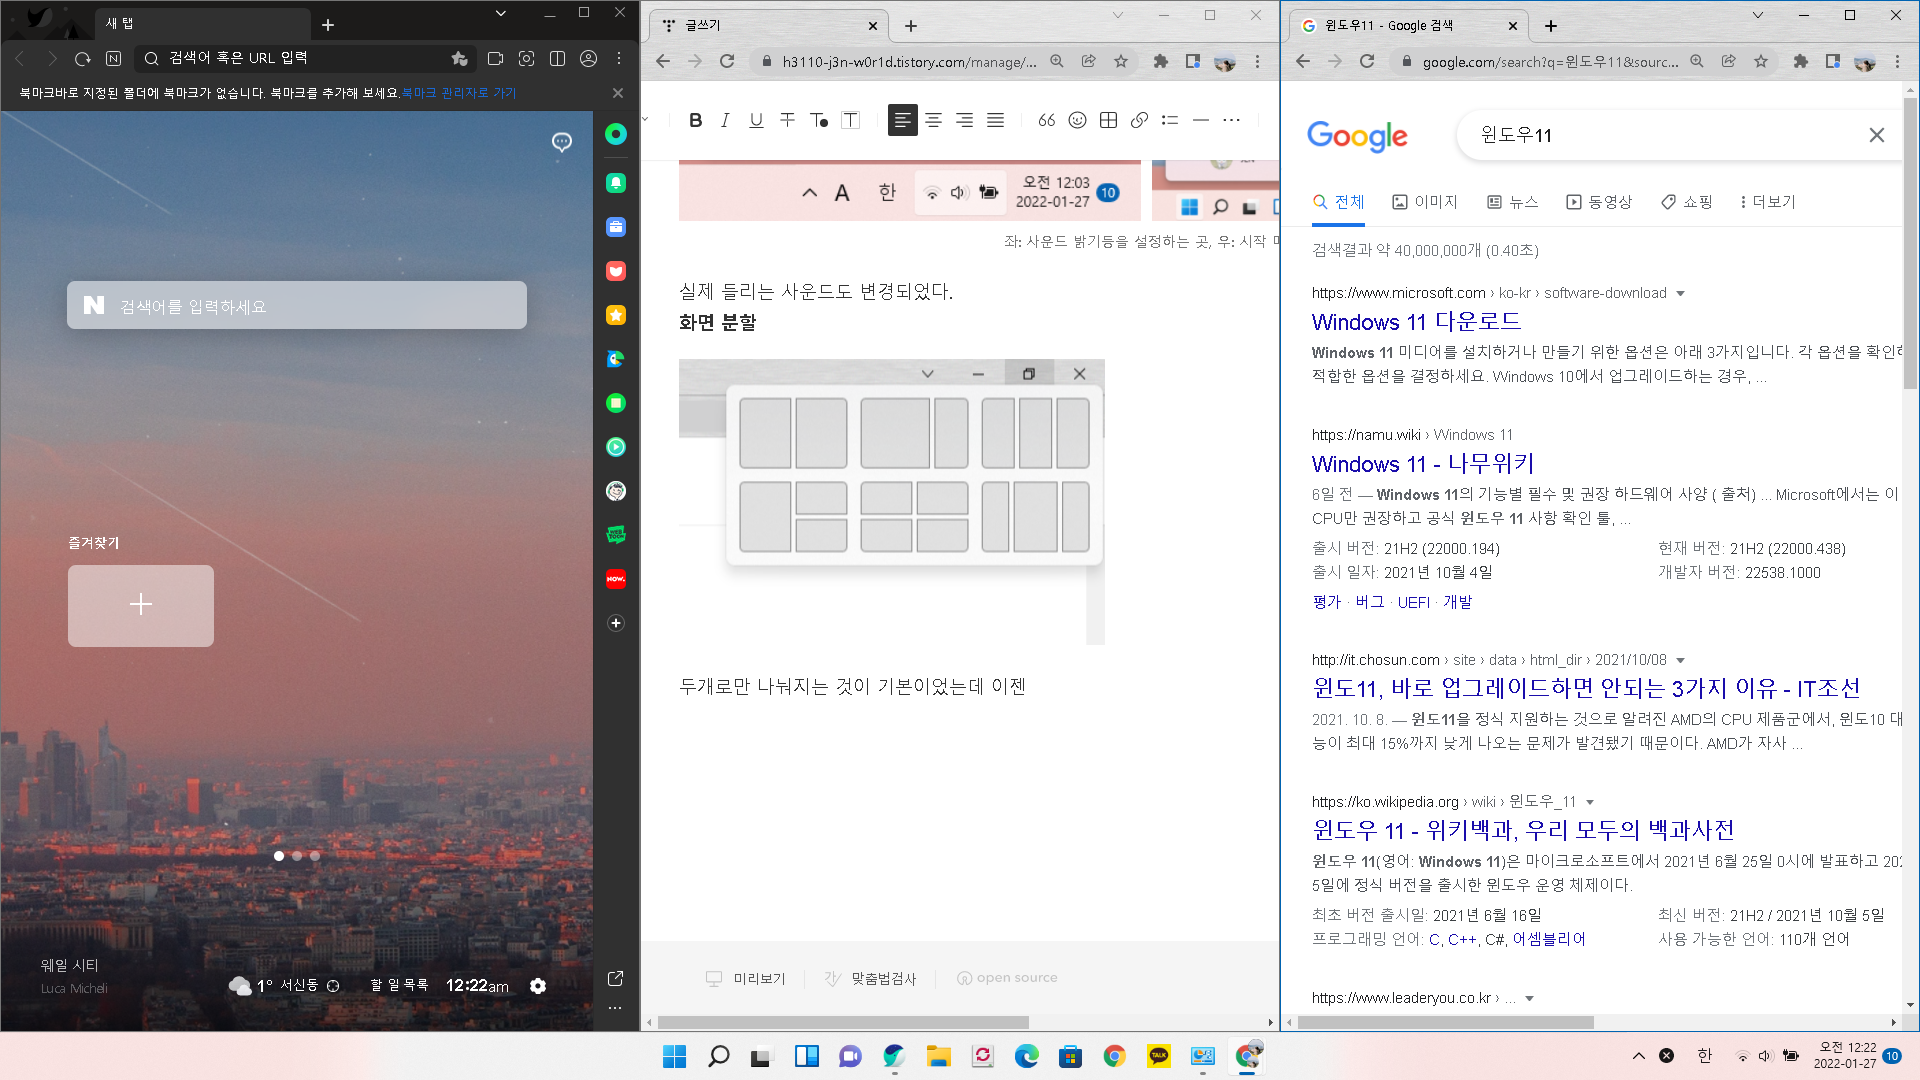Click the Naver search input field

tap(297, 306)
